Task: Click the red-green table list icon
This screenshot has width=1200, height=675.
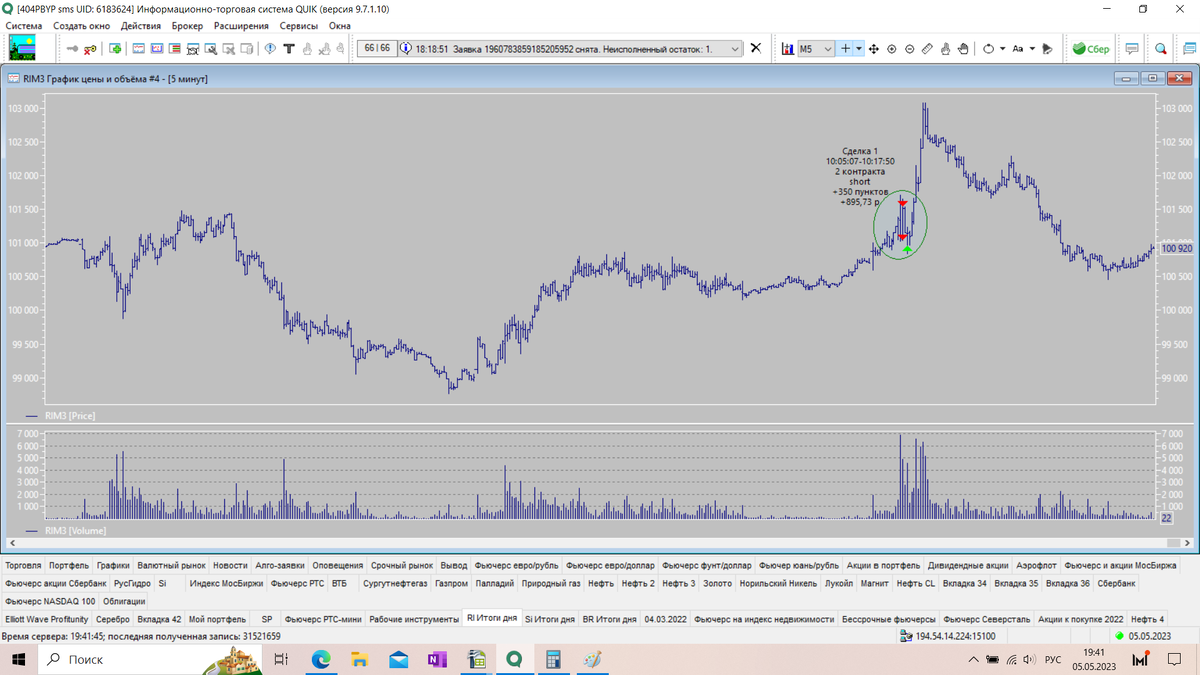Action: (x=174, y=48)
